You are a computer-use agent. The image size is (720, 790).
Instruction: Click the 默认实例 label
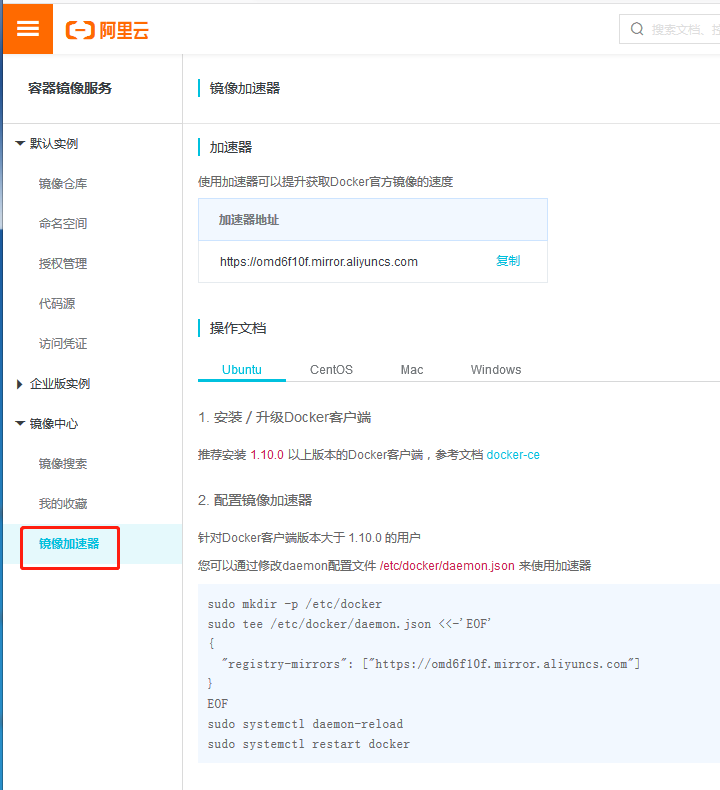tap(54, 144)
